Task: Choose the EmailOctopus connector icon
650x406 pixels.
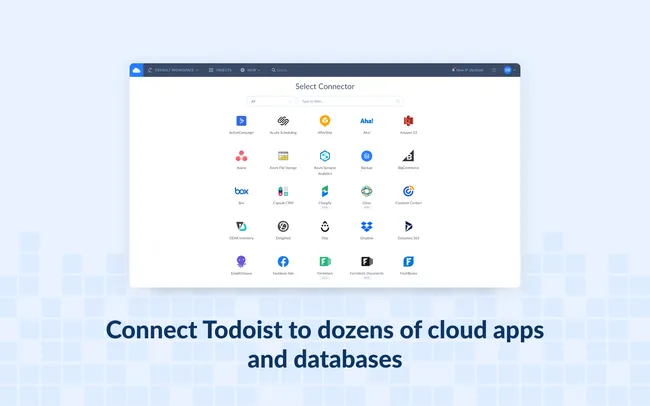Action: [x=241, y=262]
